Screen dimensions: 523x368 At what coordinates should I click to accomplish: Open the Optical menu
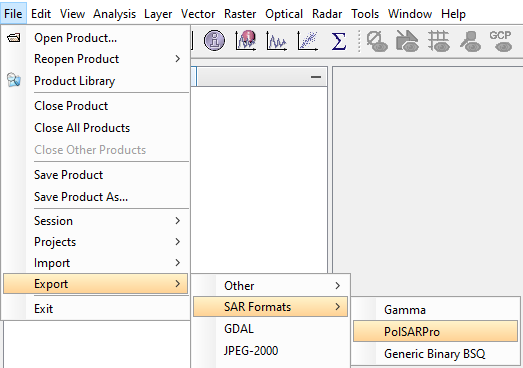284,14
